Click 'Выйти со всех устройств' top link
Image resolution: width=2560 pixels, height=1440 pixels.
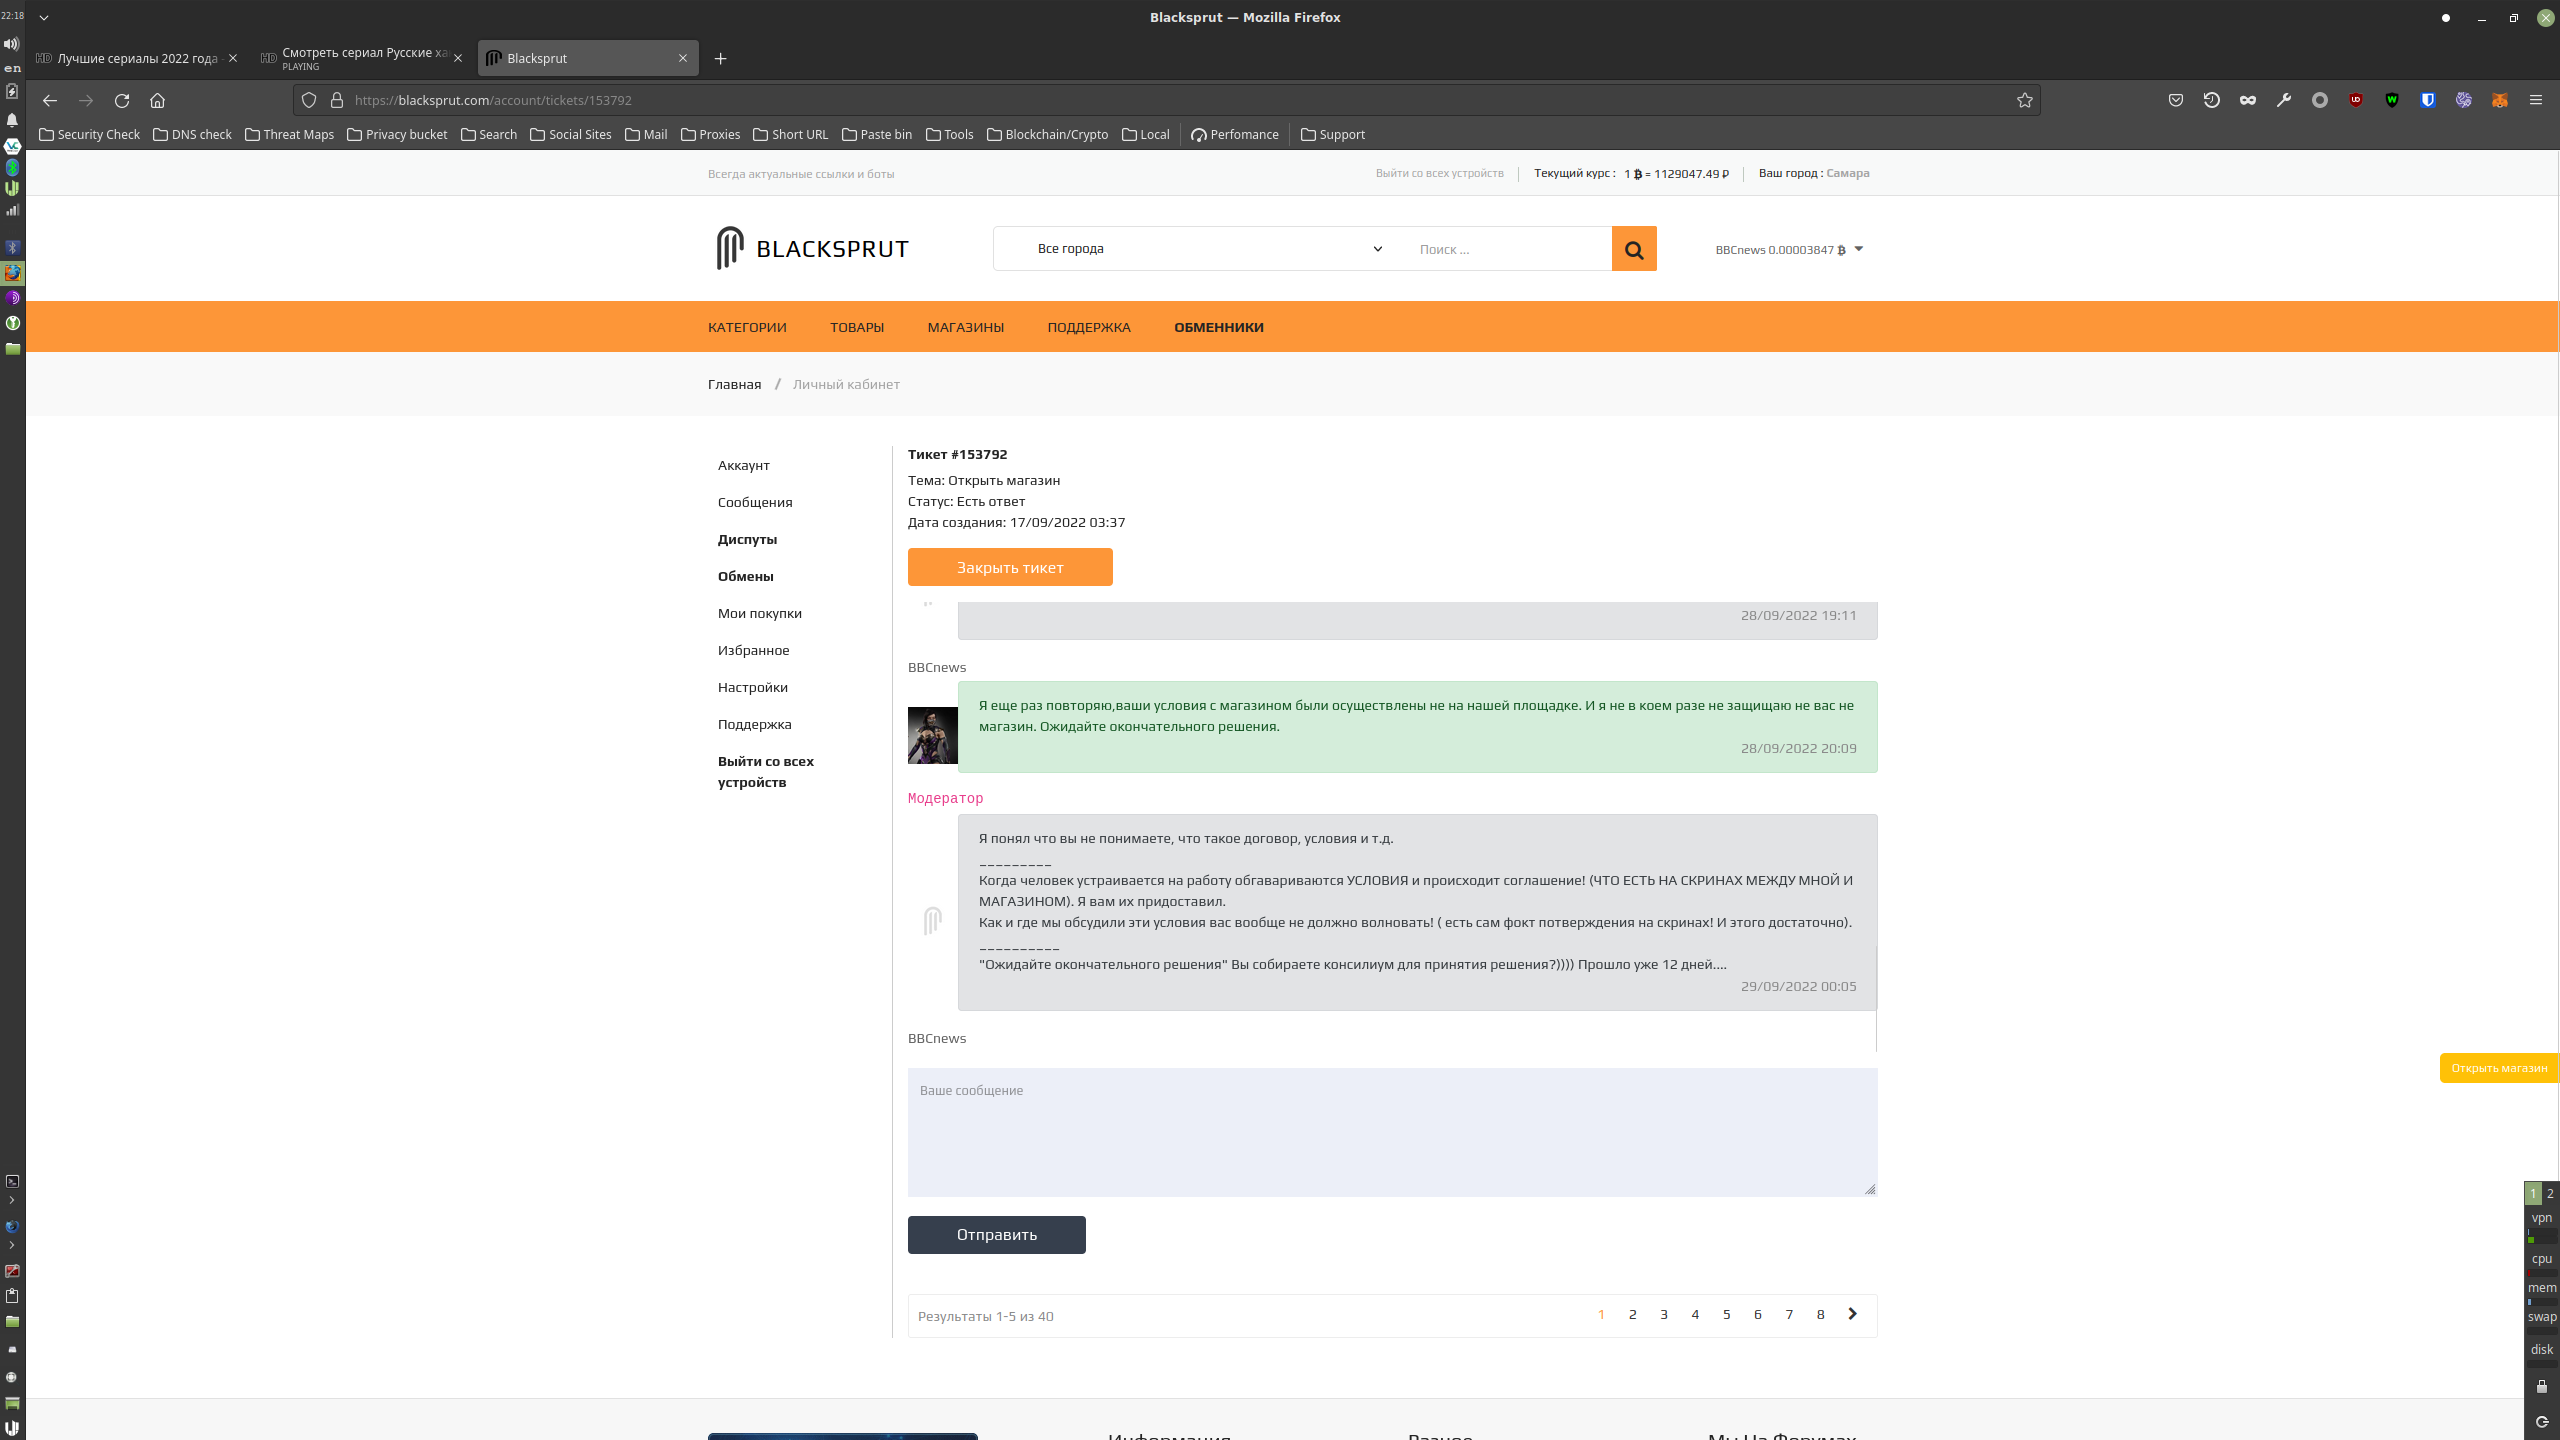click(1439, 173)
